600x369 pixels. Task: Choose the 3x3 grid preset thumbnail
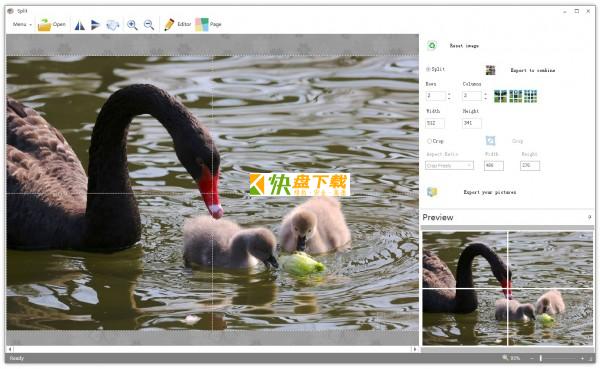(515, 96)
